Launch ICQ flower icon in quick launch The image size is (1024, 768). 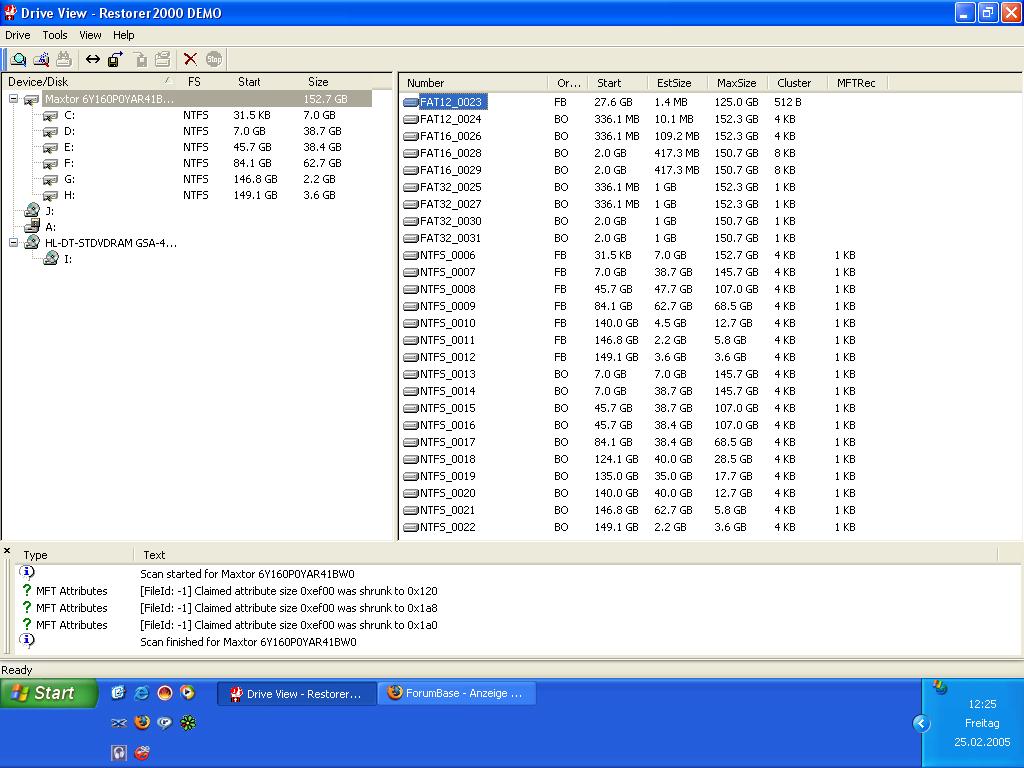(x=188, y=723)
